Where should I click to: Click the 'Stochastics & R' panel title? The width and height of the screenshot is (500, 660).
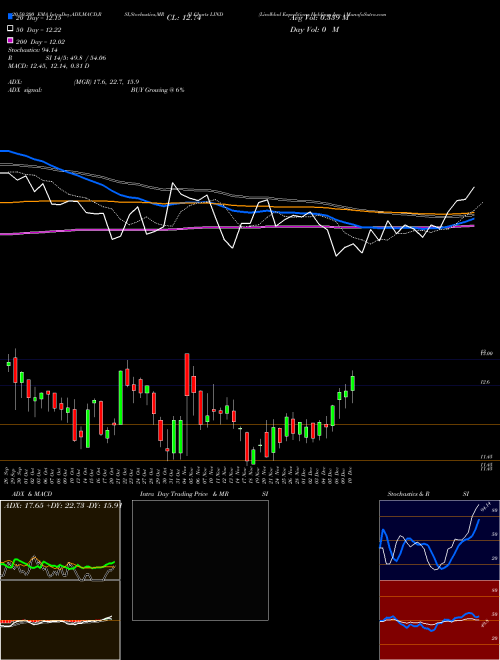(409, 494)
